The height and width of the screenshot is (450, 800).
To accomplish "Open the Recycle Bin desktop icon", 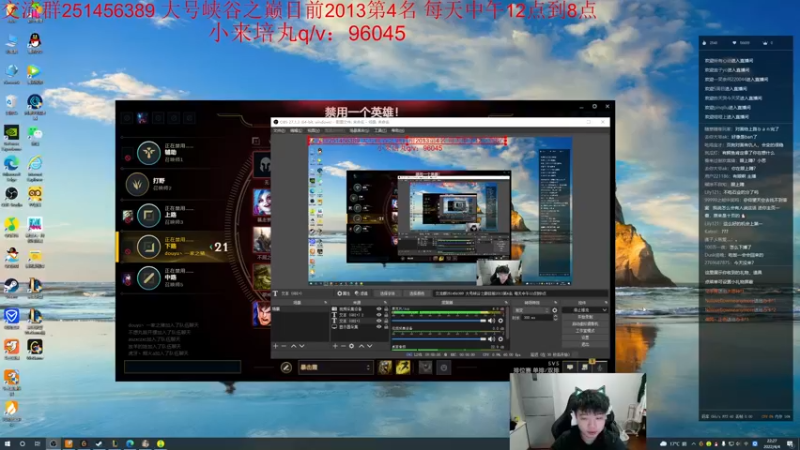I will click(x=11, y=103).
